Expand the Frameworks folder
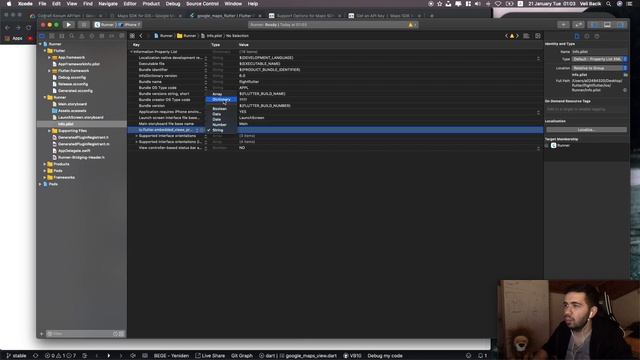640x360 pixels. click(x=45, y=178)
